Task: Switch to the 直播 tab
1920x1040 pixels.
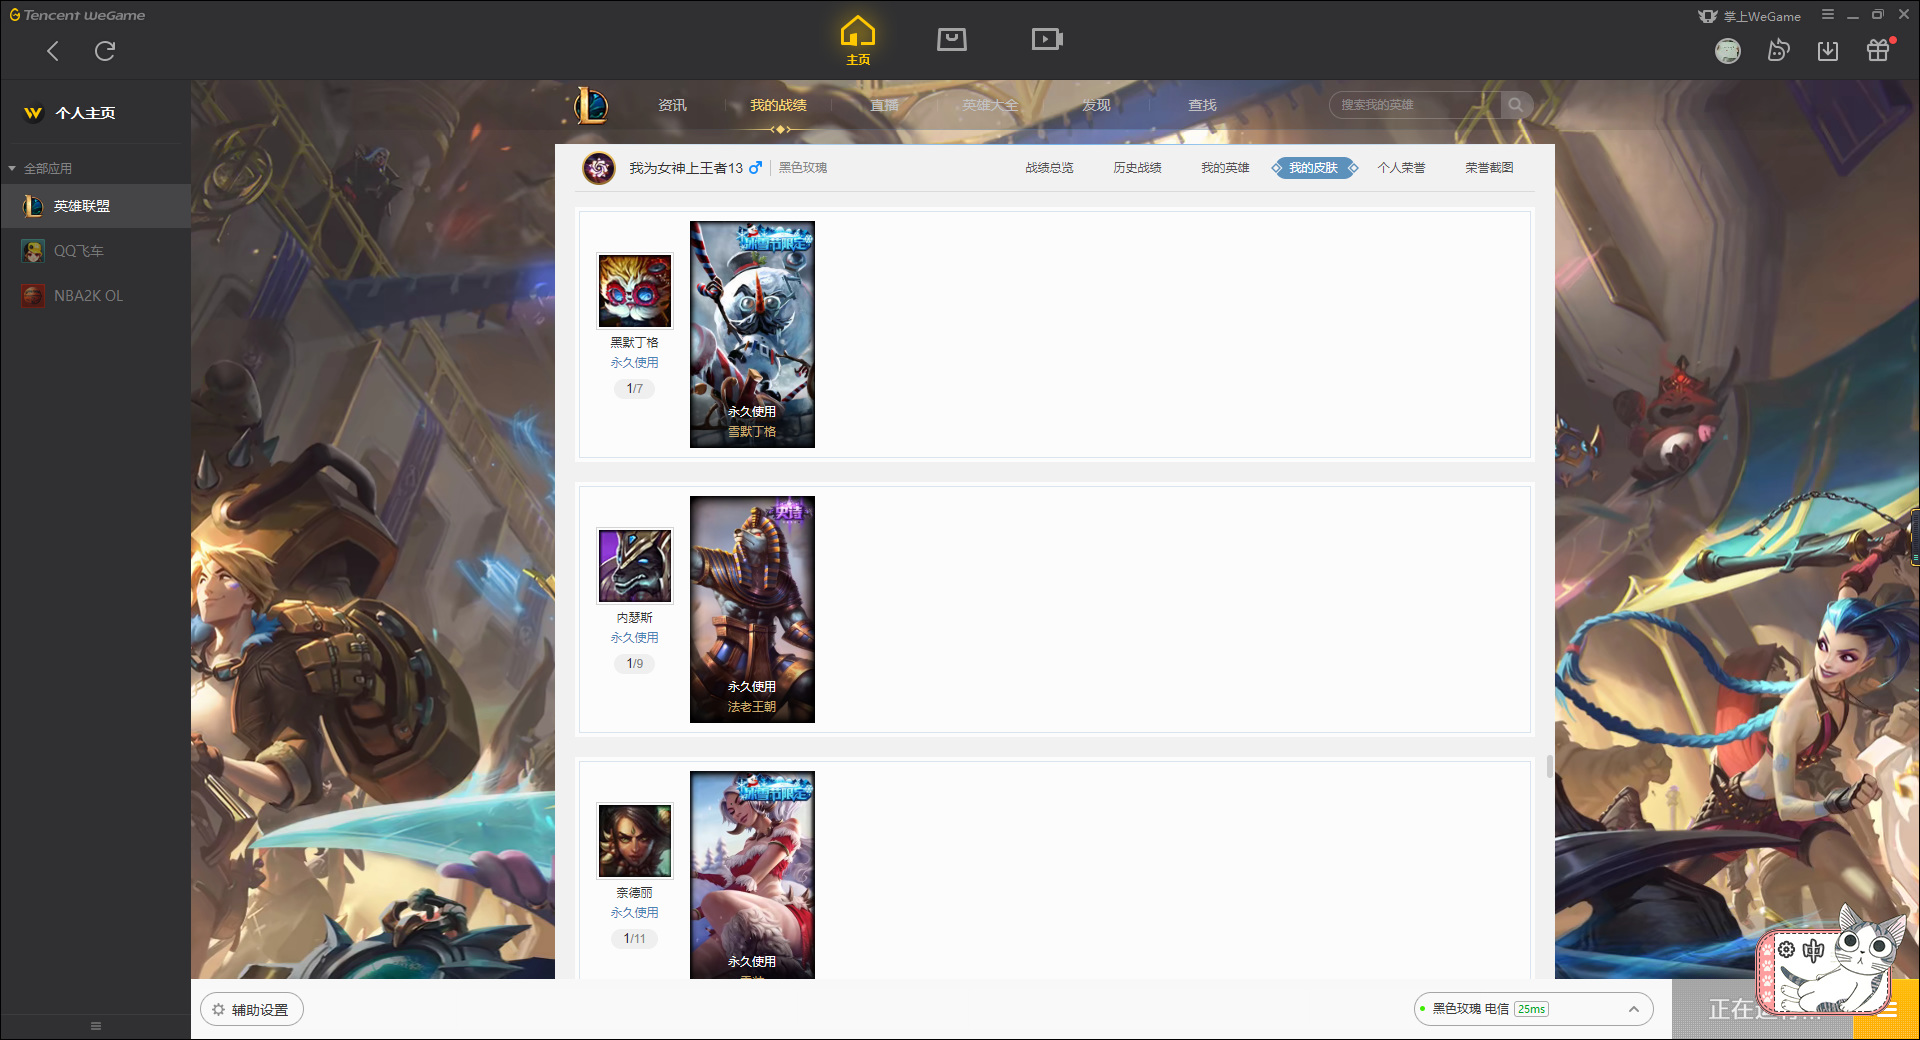Action: click(x=884, y=105)
